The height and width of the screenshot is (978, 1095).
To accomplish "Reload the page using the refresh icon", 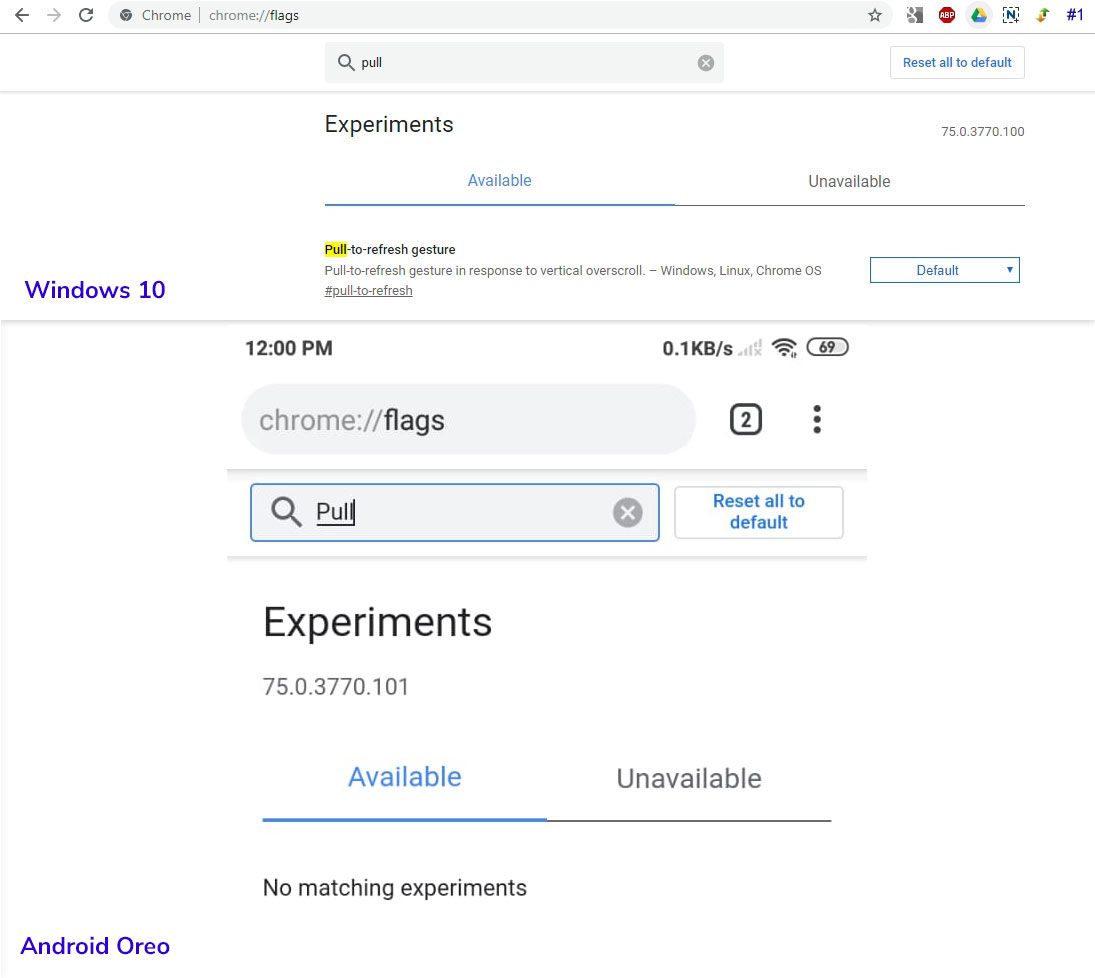I will (86, 15).
